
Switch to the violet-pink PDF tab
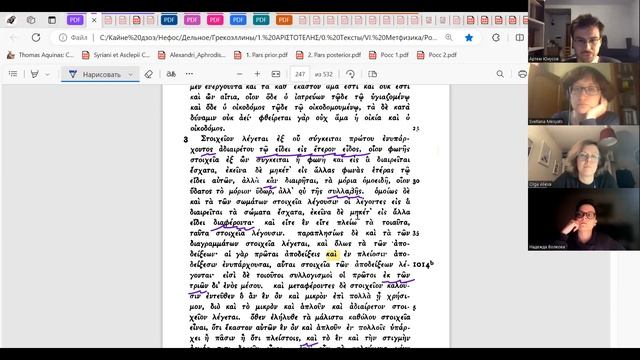tap(192, 20)
